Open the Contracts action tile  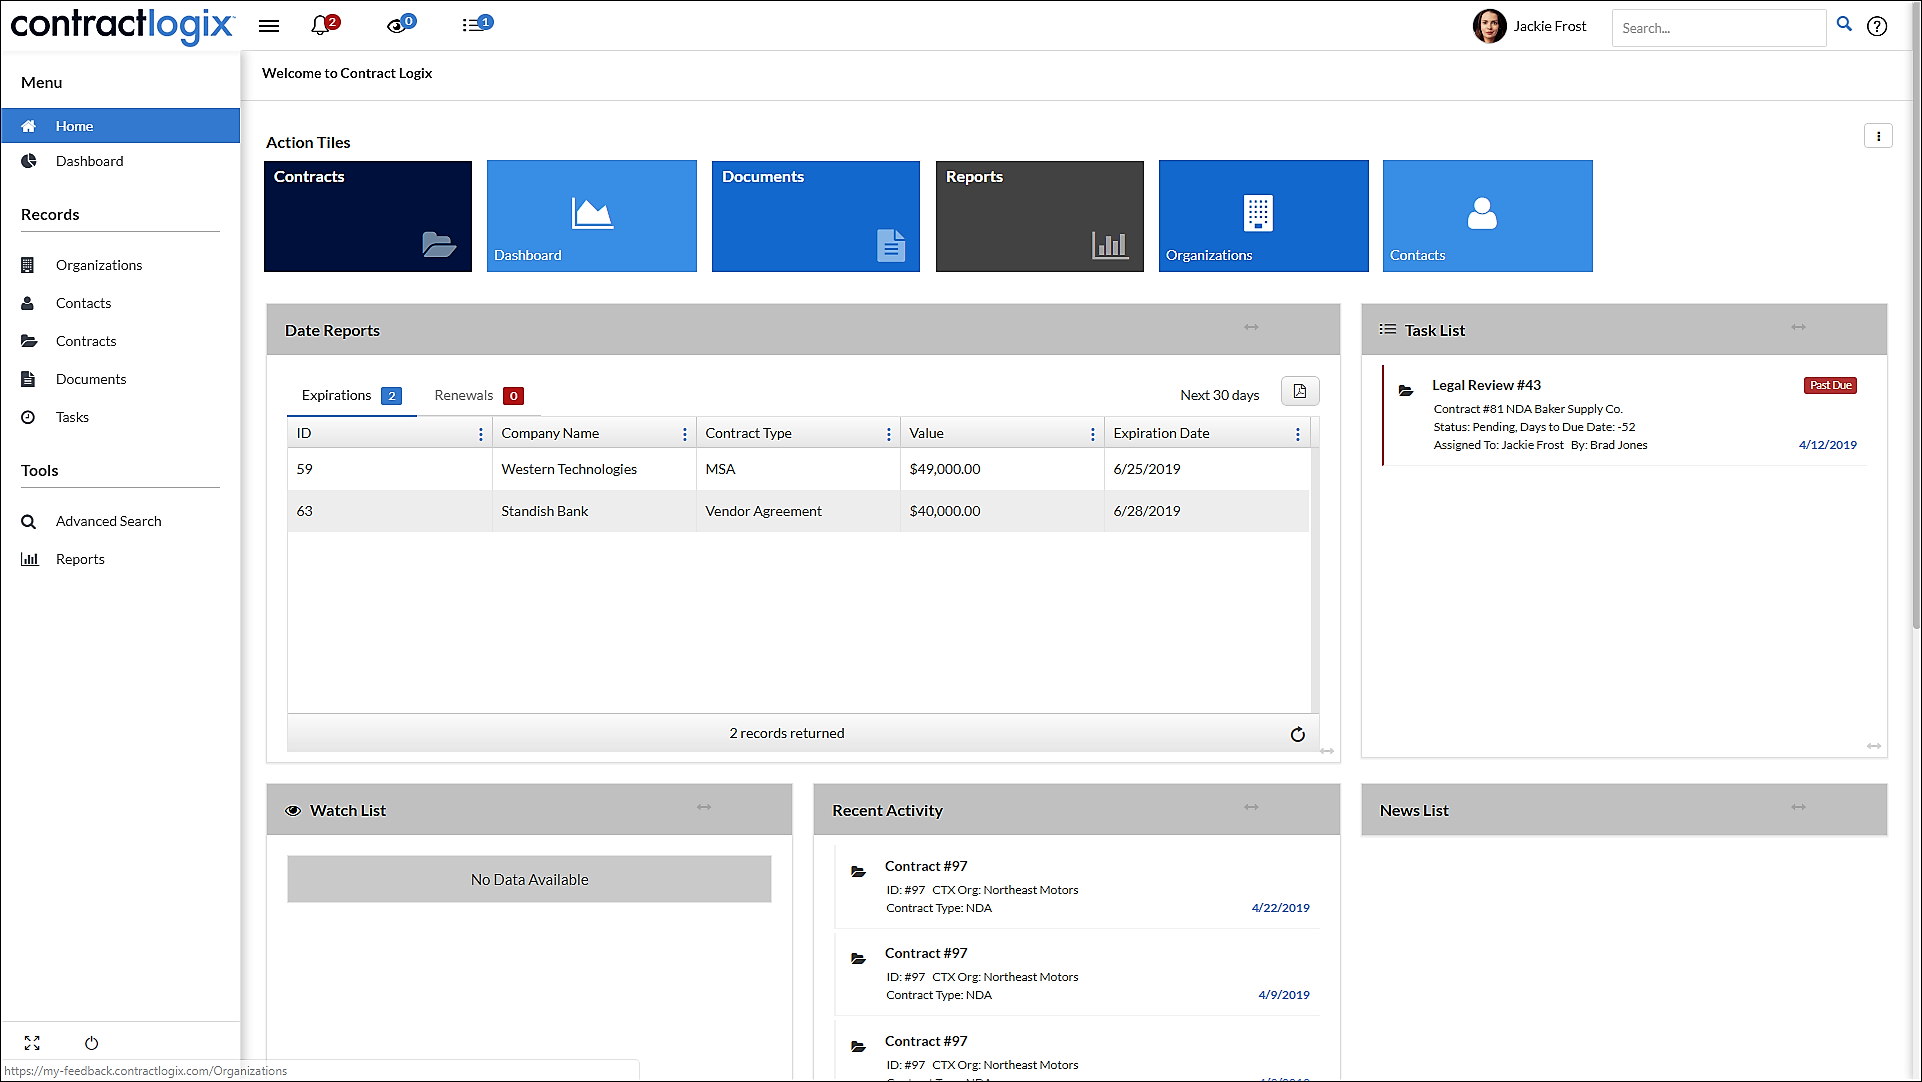368,216
